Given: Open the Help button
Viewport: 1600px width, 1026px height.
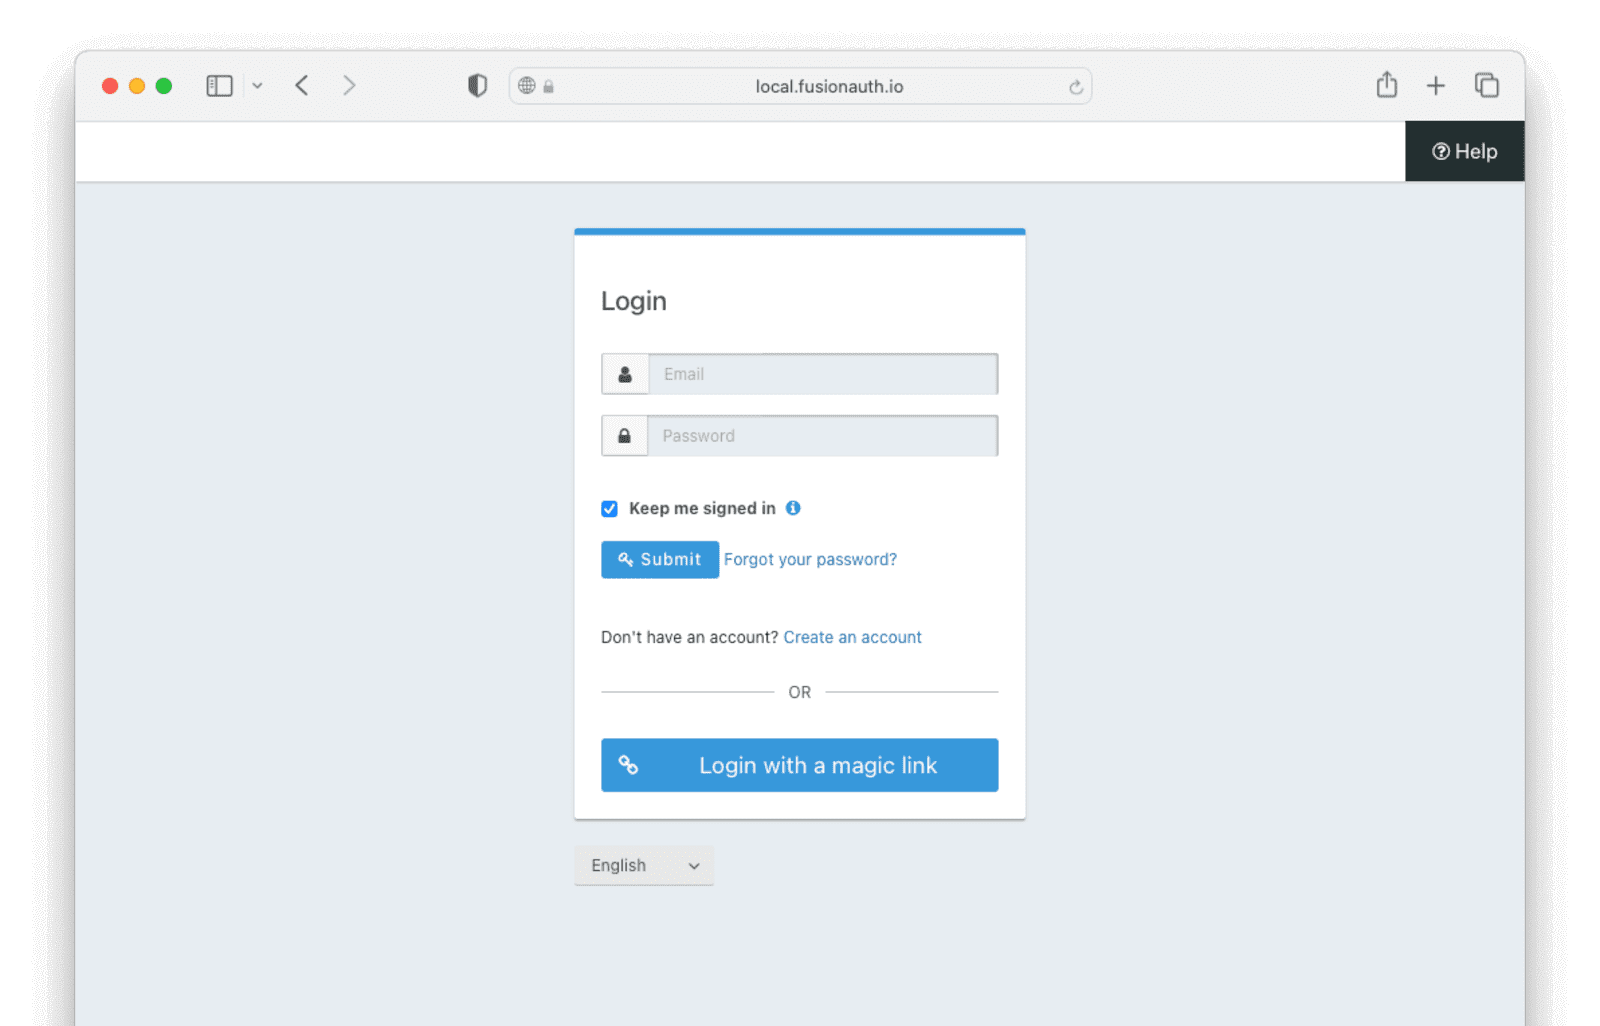Looking at the screenshot, I should click(1465, 151).
